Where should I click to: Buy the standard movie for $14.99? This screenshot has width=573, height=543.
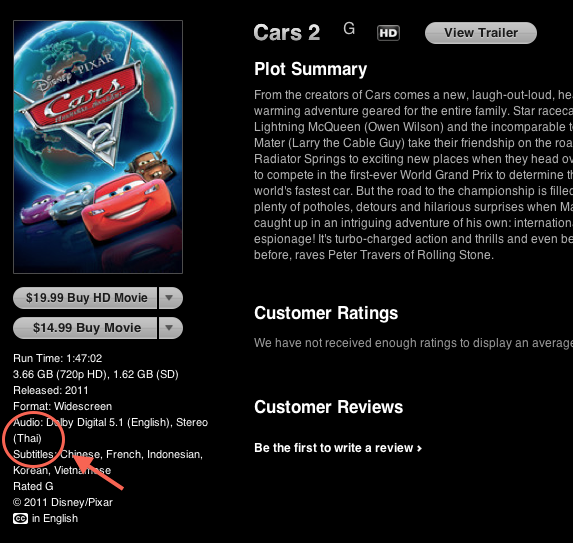coord(85,328)
